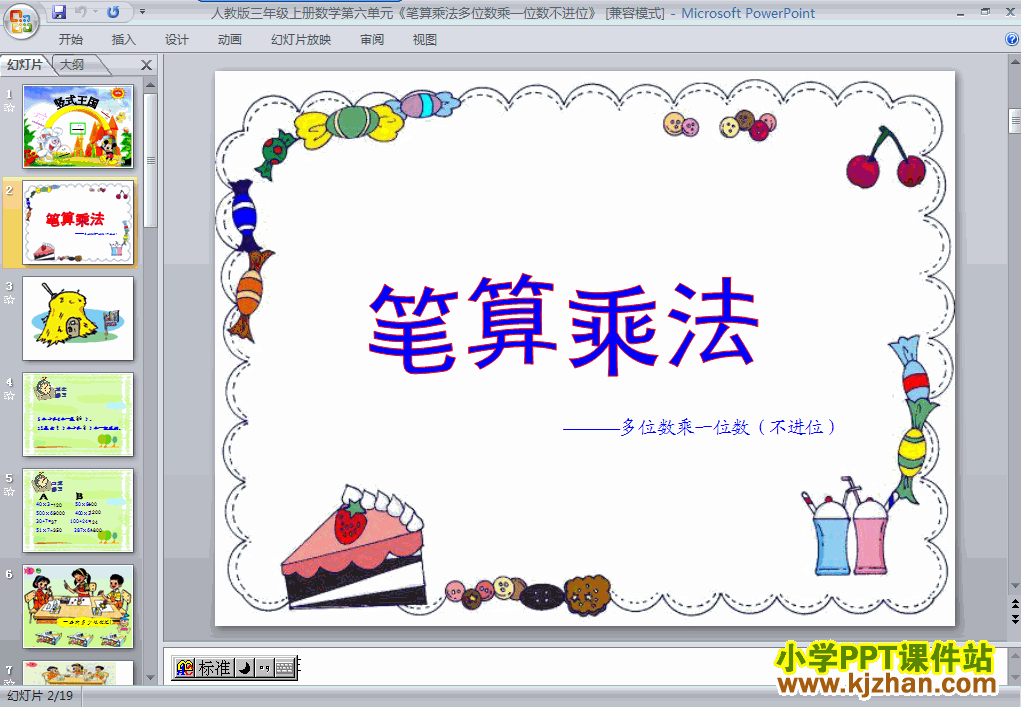Switch to the 动画 ribbon tab
The image size is (1021, 707).
tap(230, 40)
